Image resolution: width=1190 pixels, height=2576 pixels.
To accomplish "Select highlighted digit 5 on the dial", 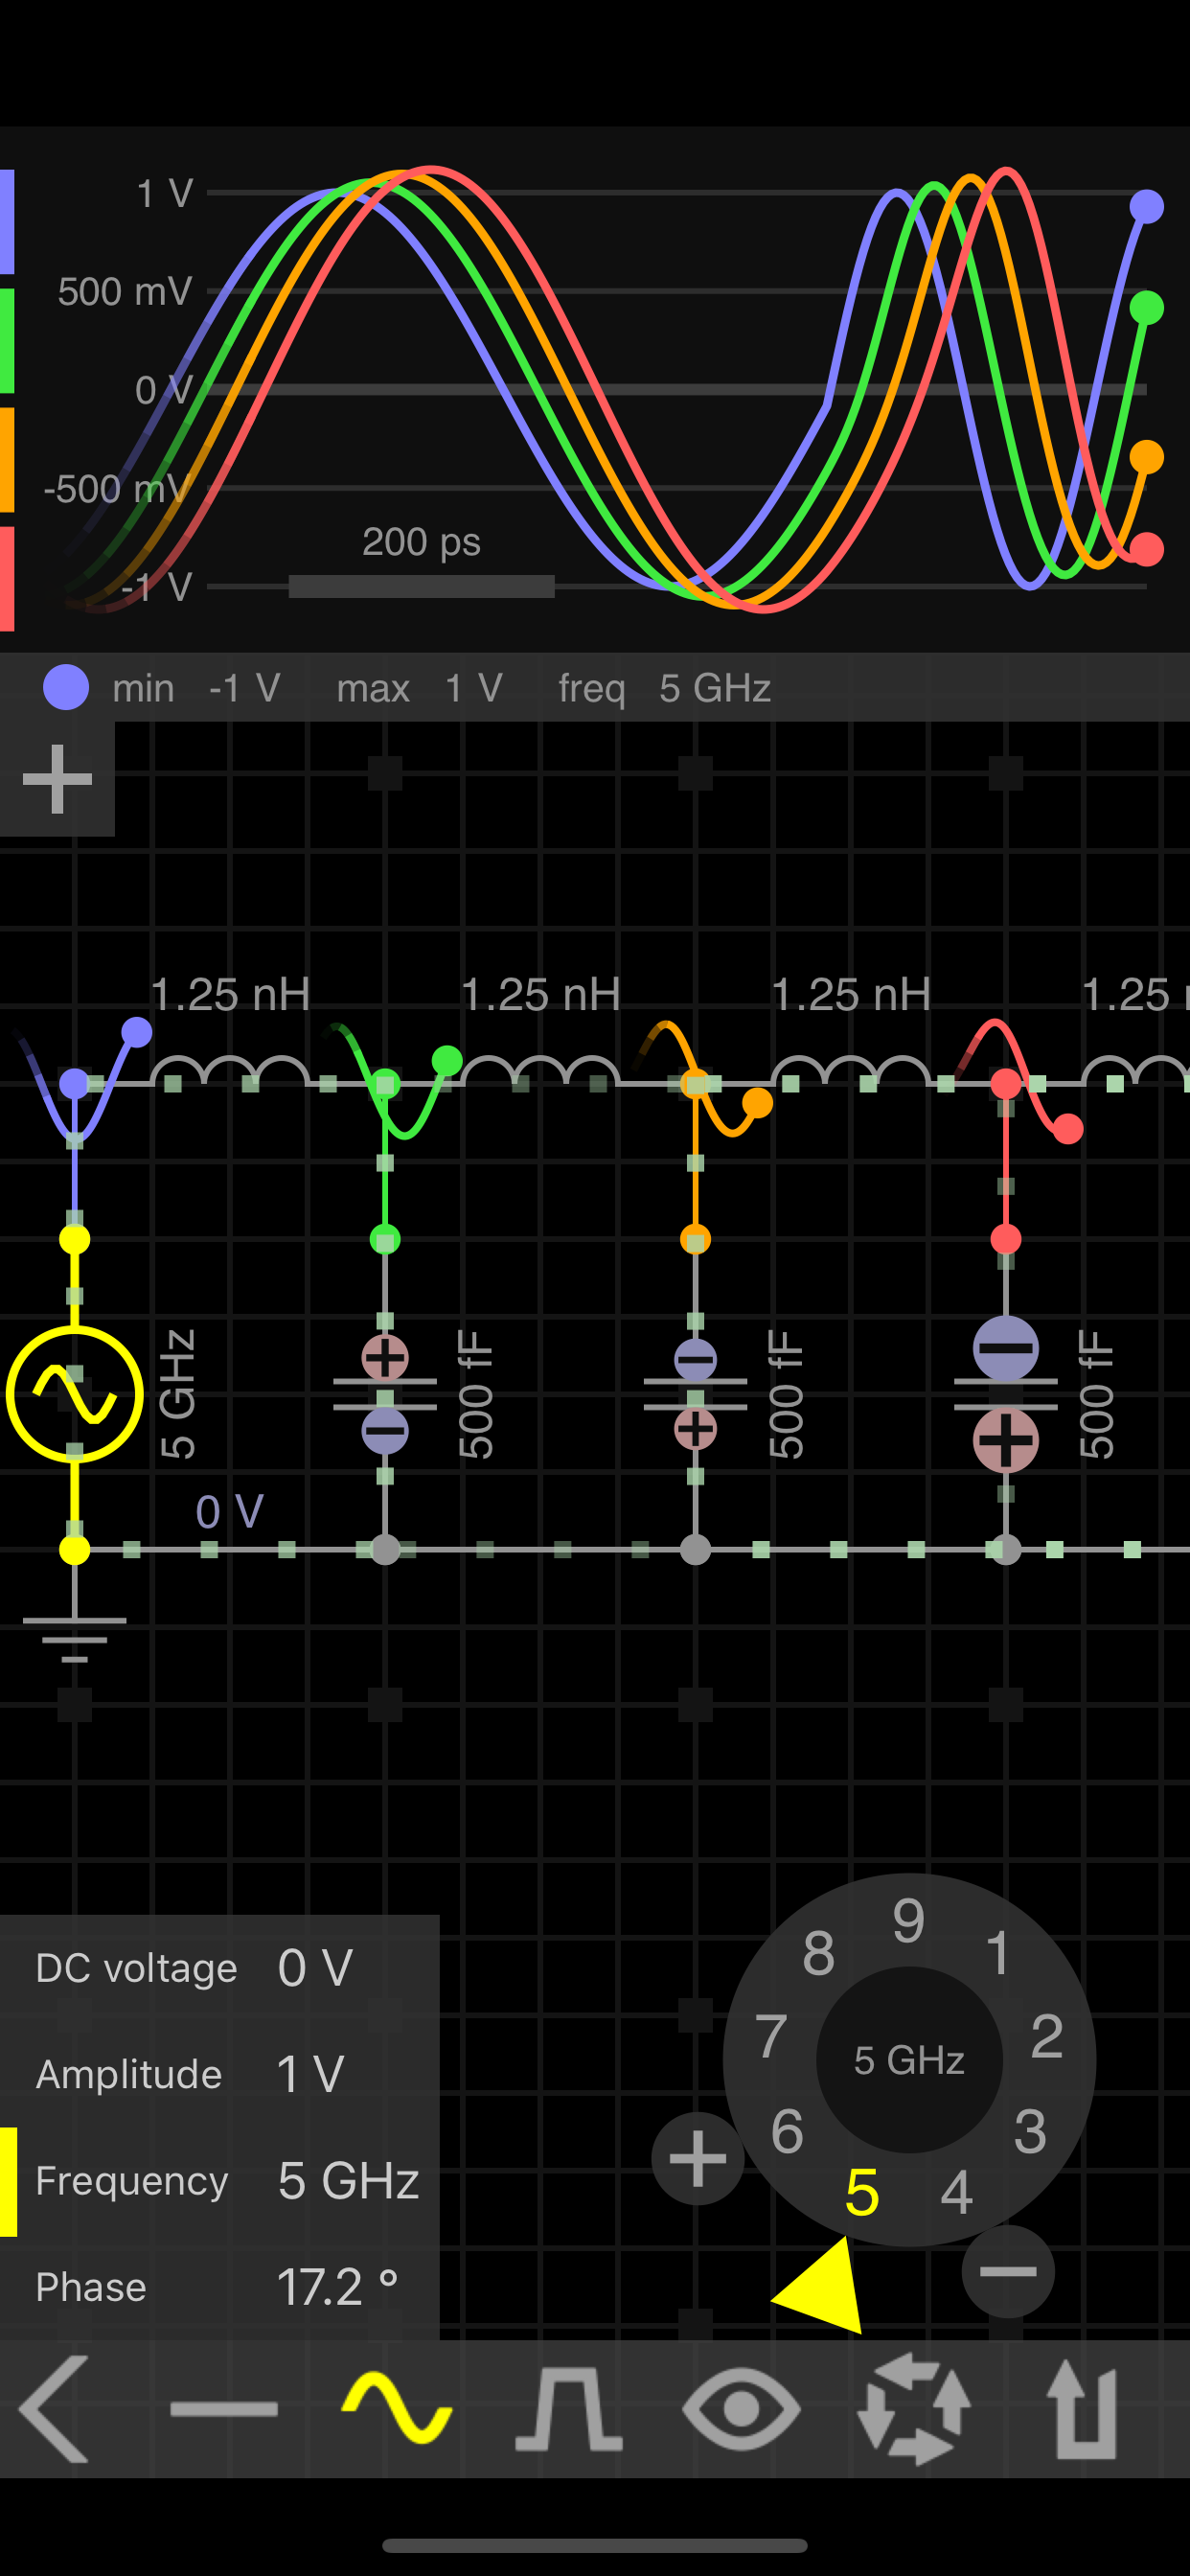I will [862, 2192].
